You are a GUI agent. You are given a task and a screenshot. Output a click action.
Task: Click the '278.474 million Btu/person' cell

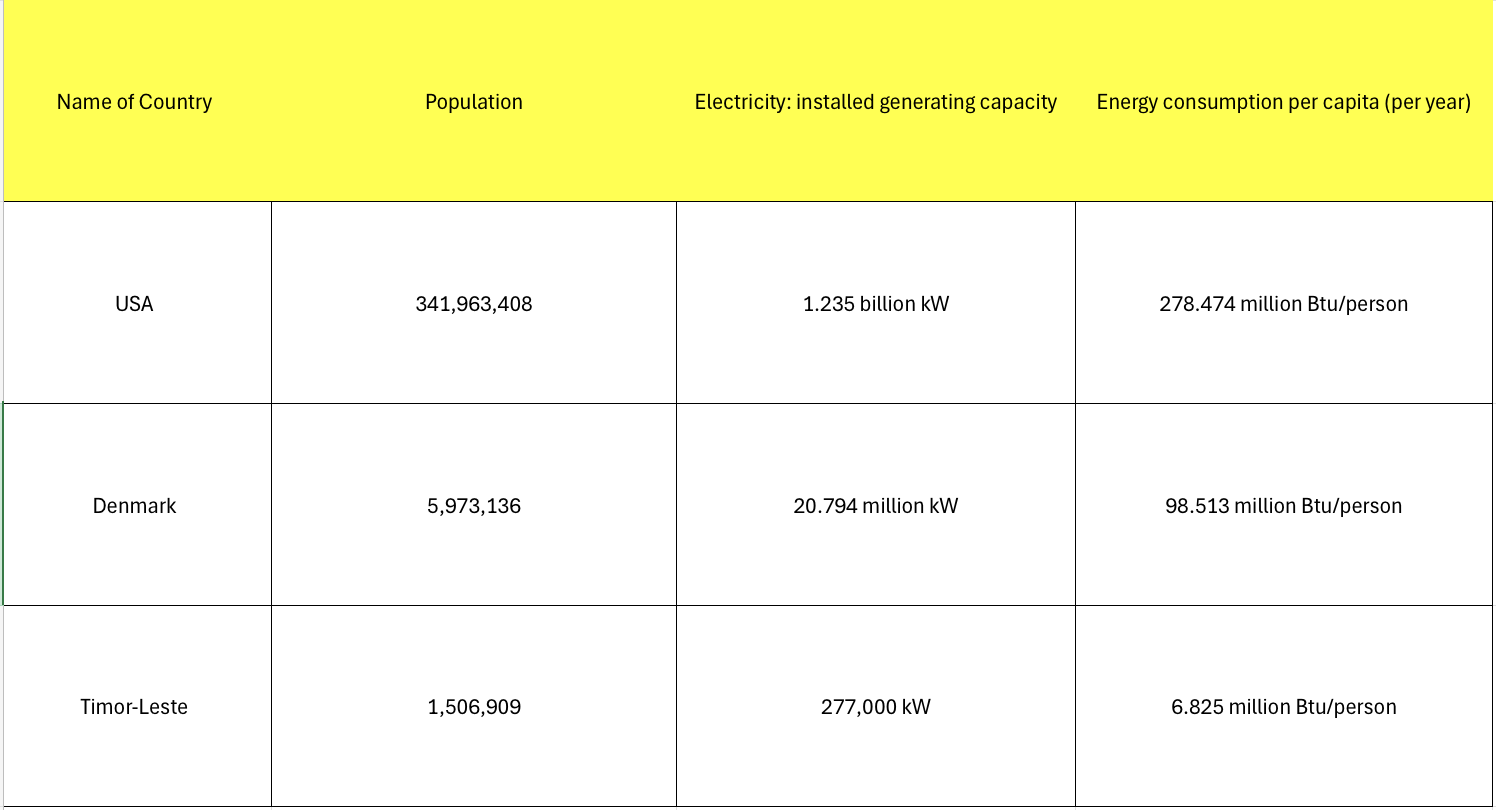(1283, 304)
